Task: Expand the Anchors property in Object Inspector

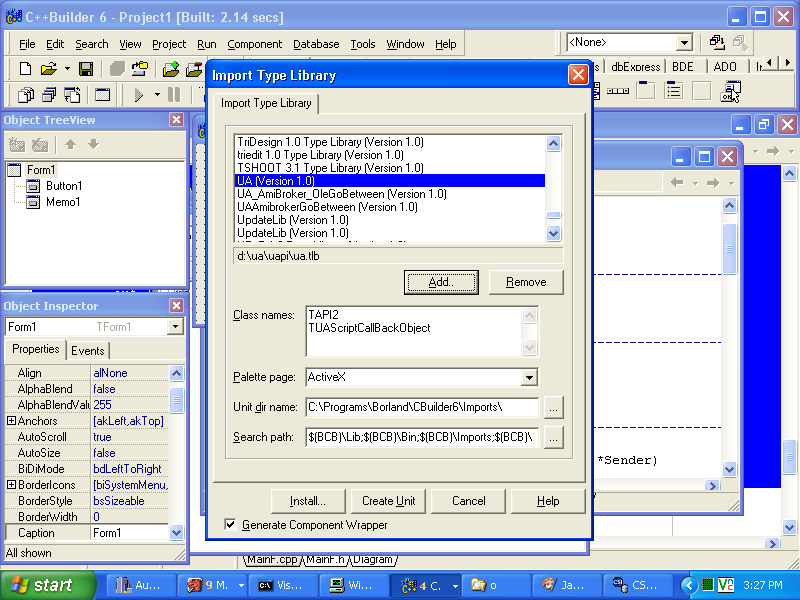Action: [9, 420]
